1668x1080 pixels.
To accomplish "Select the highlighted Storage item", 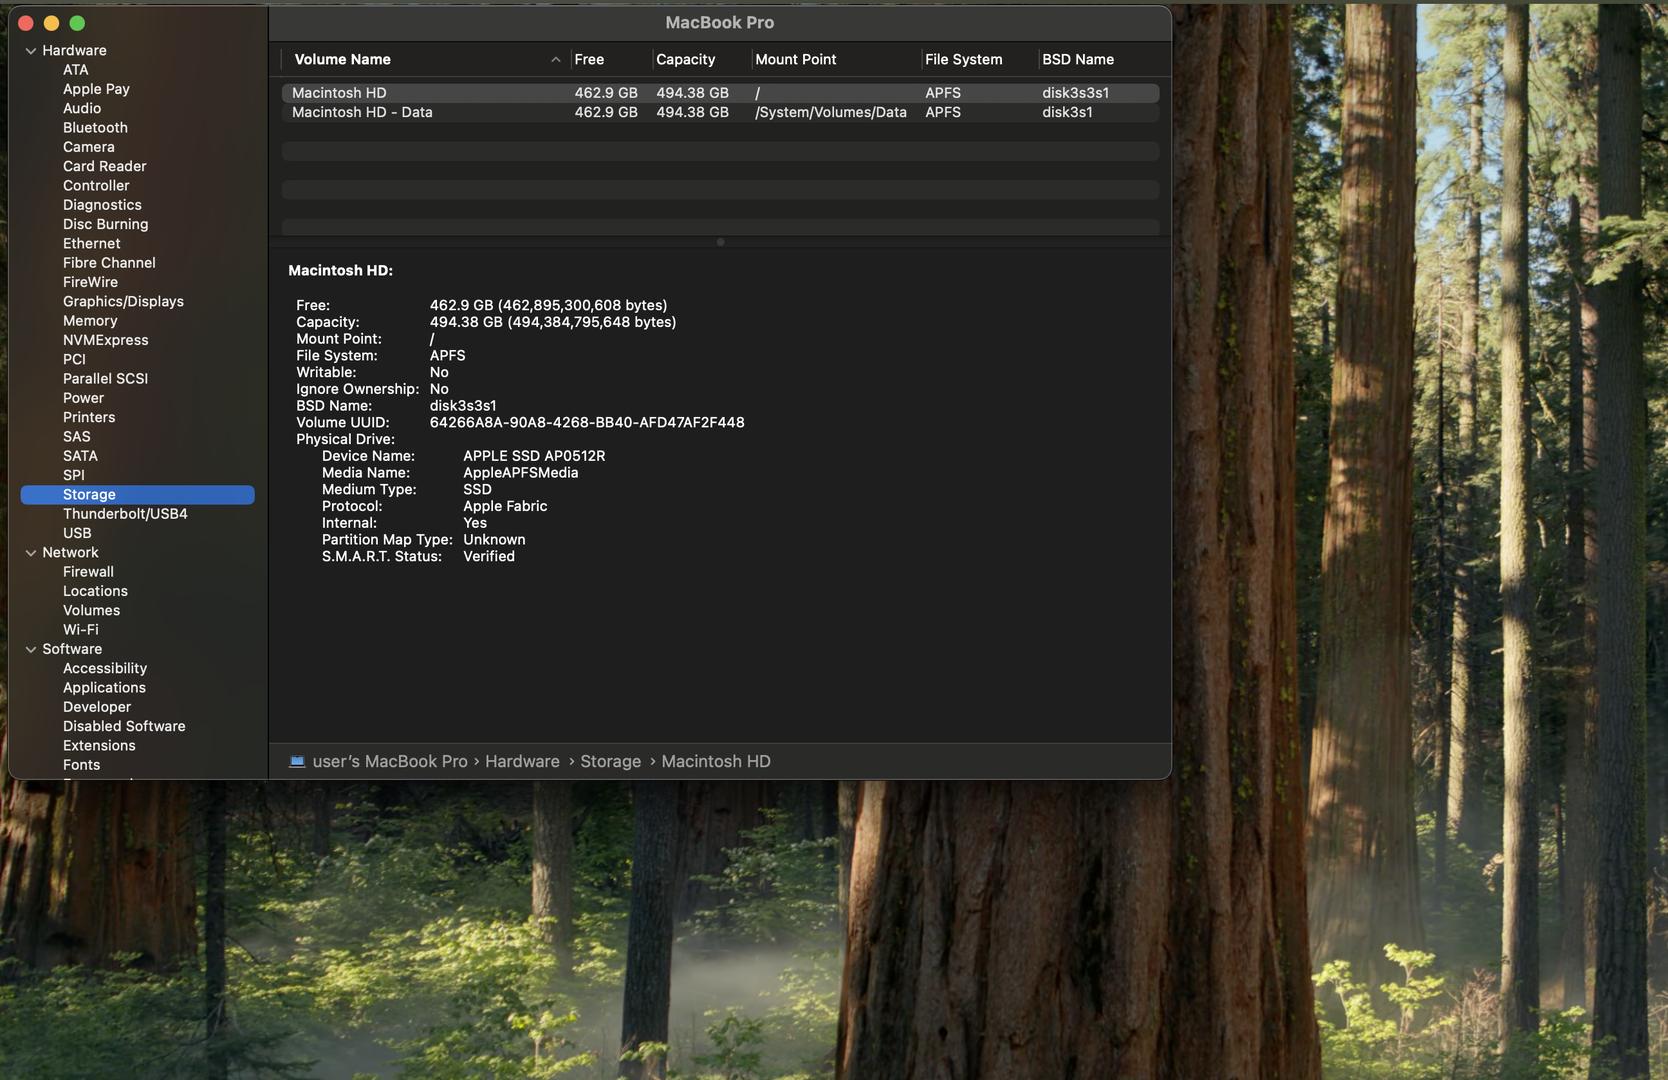I will [138, 495].
